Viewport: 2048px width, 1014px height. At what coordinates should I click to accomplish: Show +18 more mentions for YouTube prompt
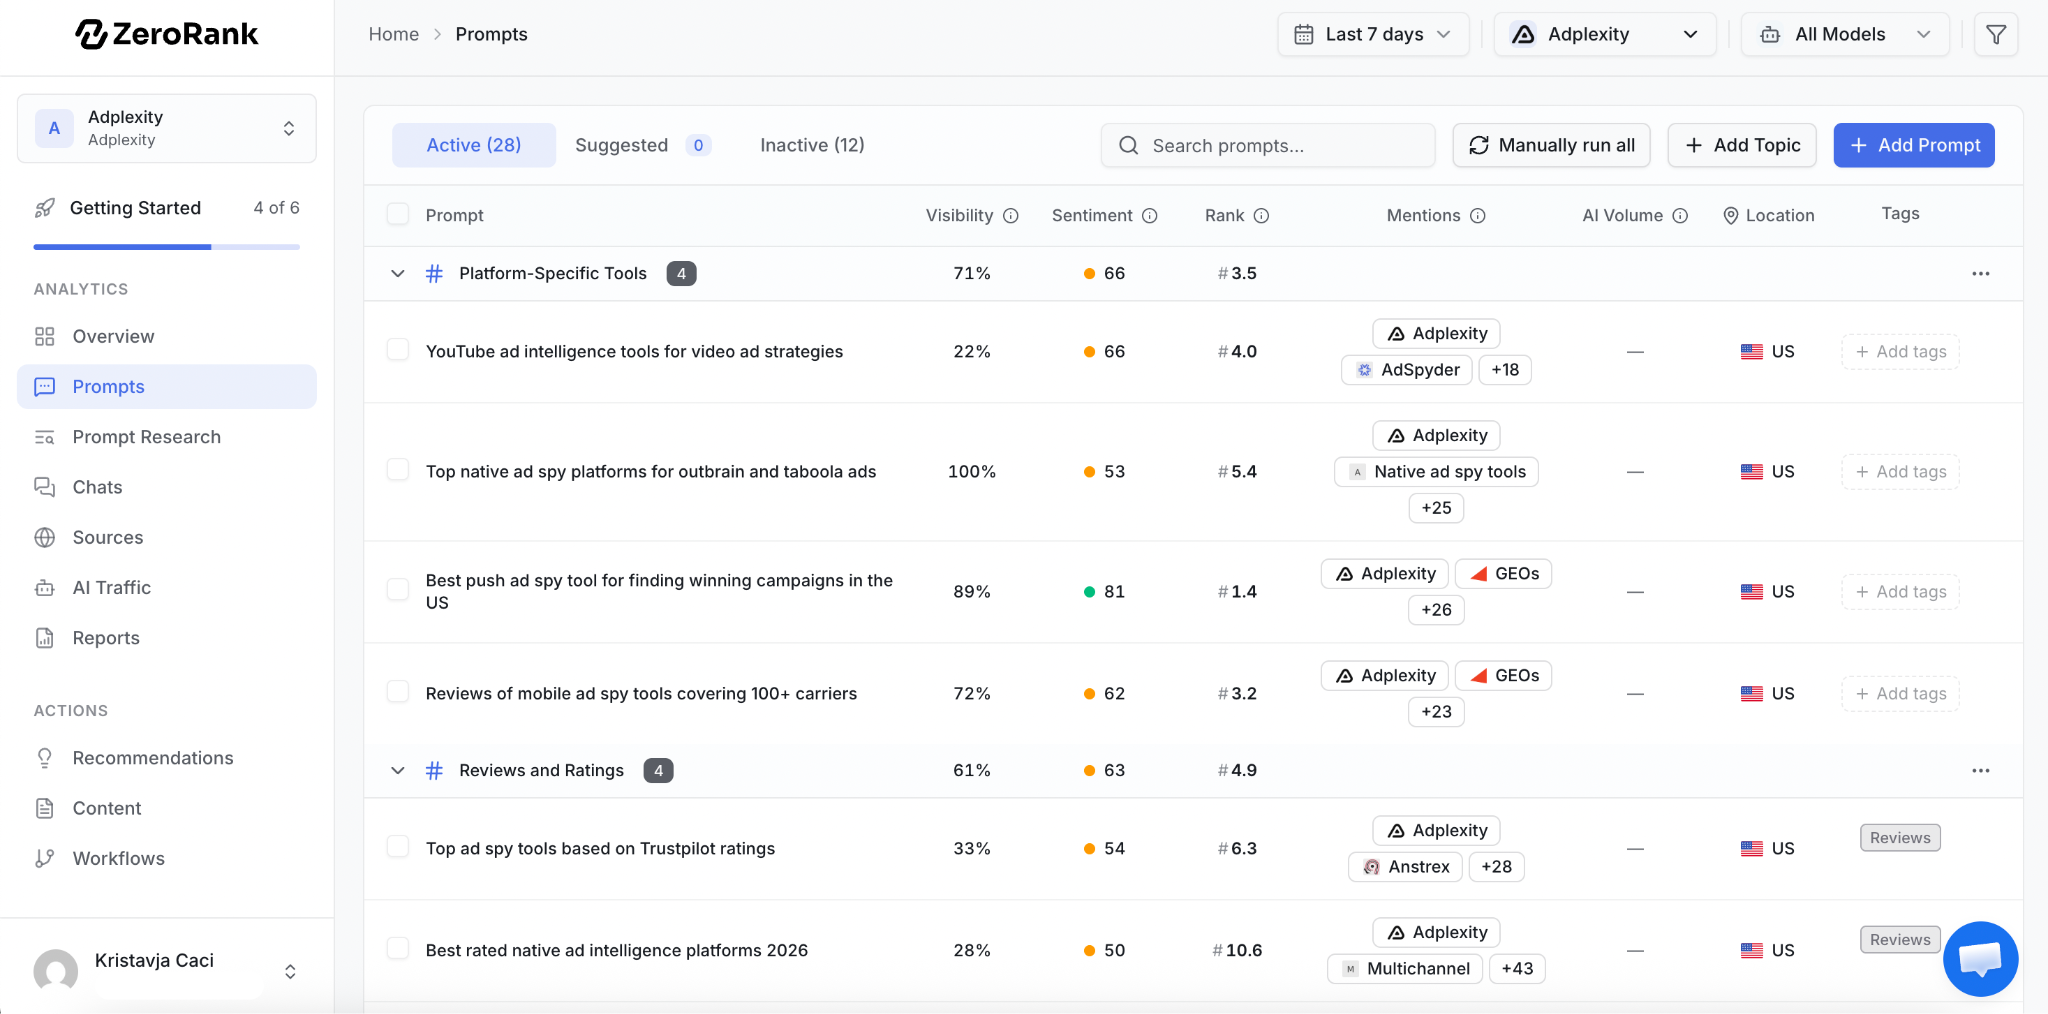(x=1505, y=370)
